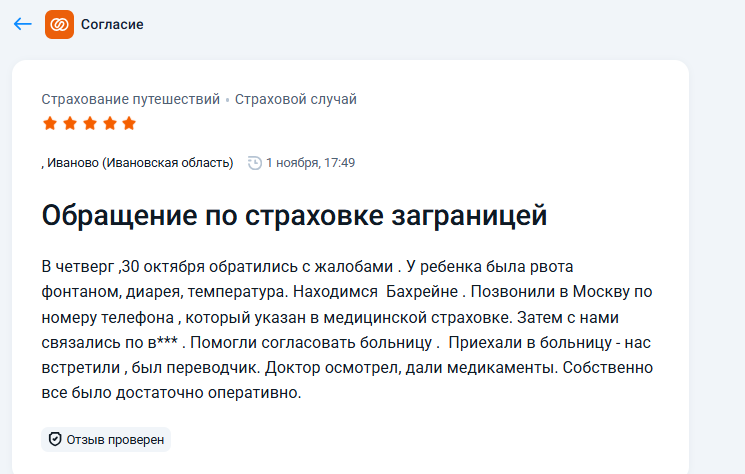Click the clock icon beside the date
The height and width of the screenshot is (474, 745).
(254, 162)
